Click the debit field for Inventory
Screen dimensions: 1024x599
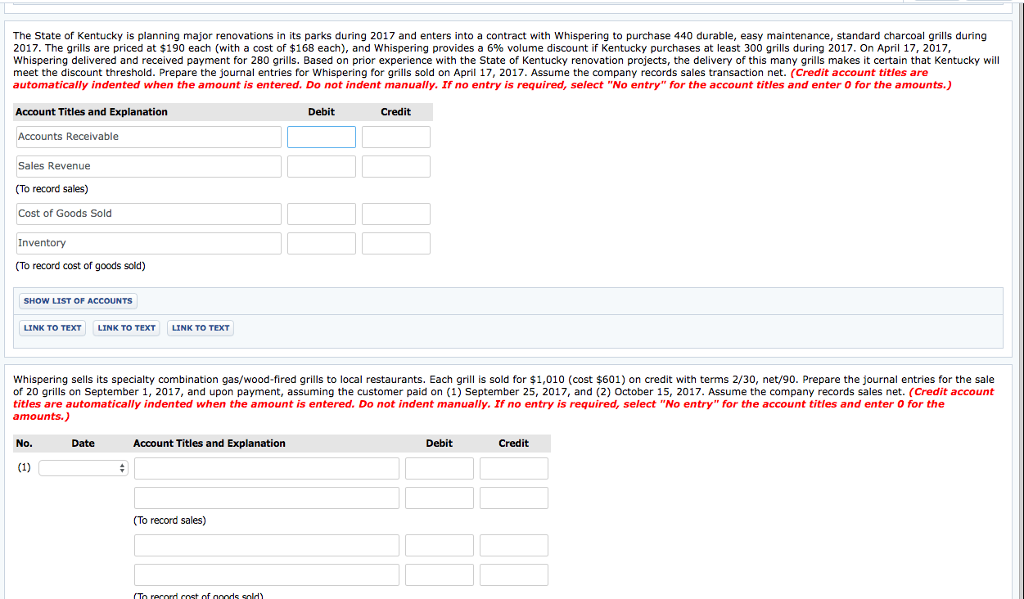point(321,244)
